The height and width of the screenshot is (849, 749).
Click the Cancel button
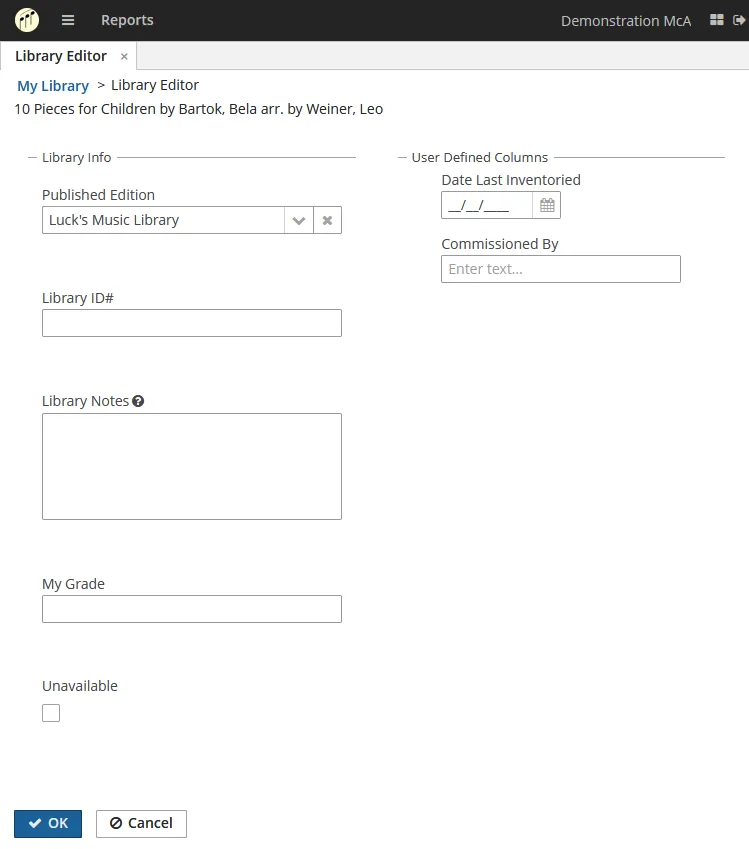pos(141,824)
